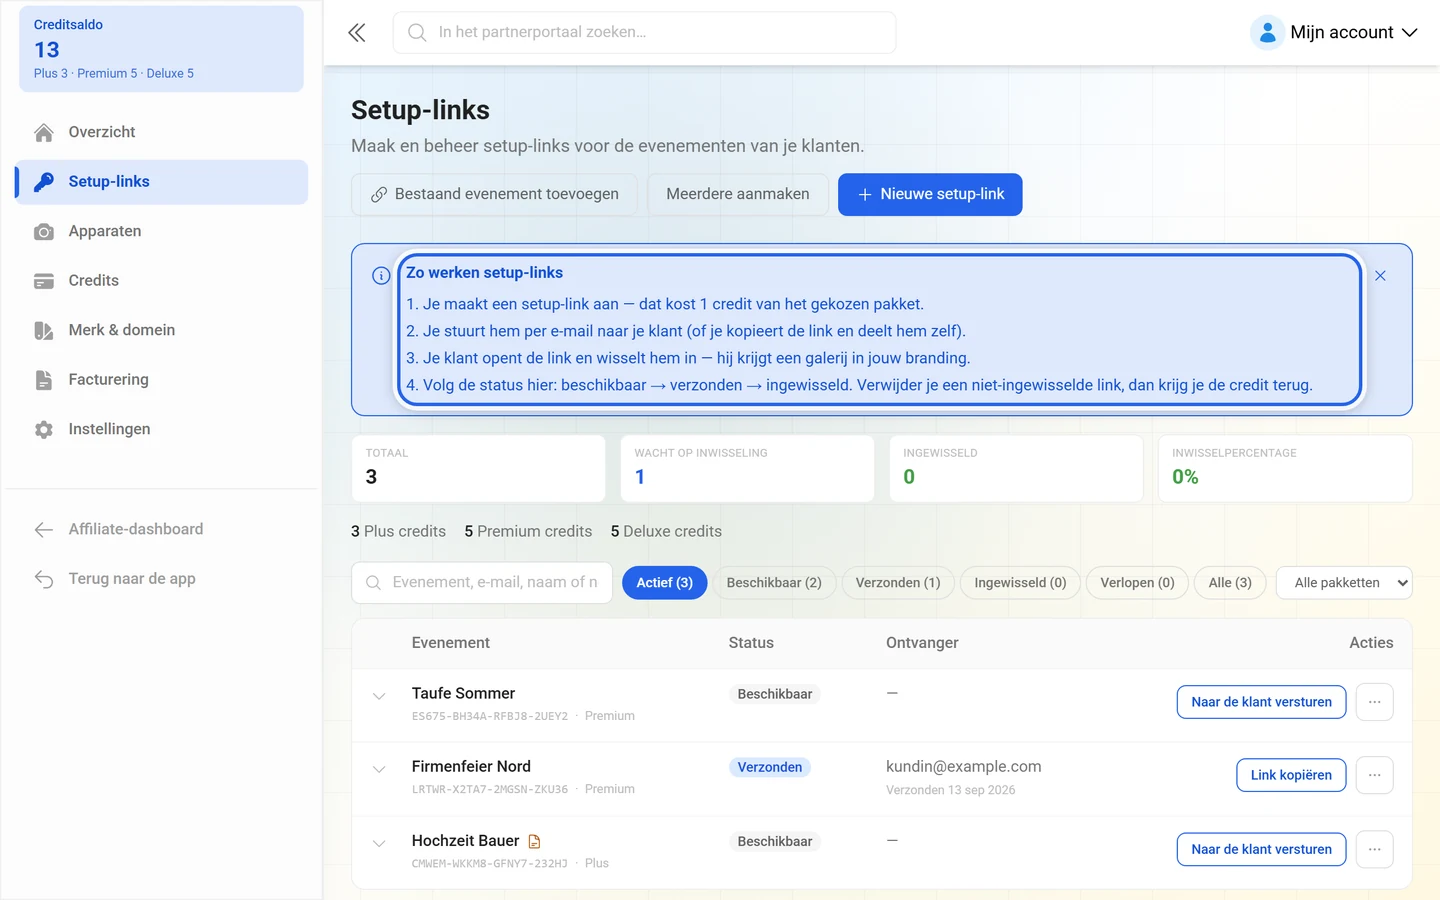1440x900 pixels.
Task: Click the camera icon beside Apparaten
Action: click(44, 232)
